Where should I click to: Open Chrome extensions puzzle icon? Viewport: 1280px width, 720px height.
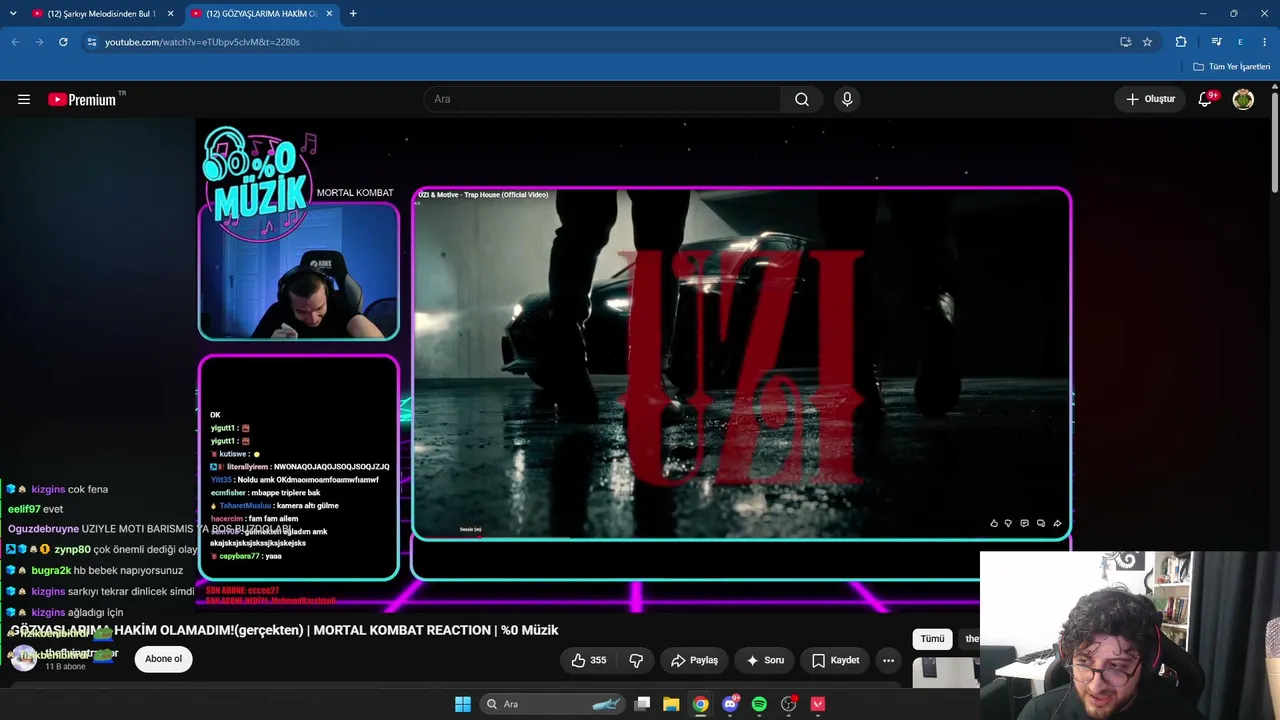(1181, 42)
